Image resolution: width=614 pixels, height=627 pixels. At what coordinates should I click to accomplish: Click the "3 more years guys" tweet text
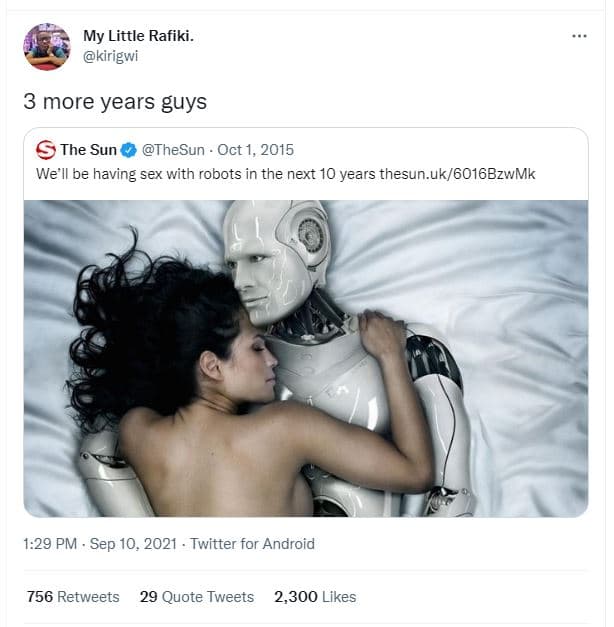point(116,102)
